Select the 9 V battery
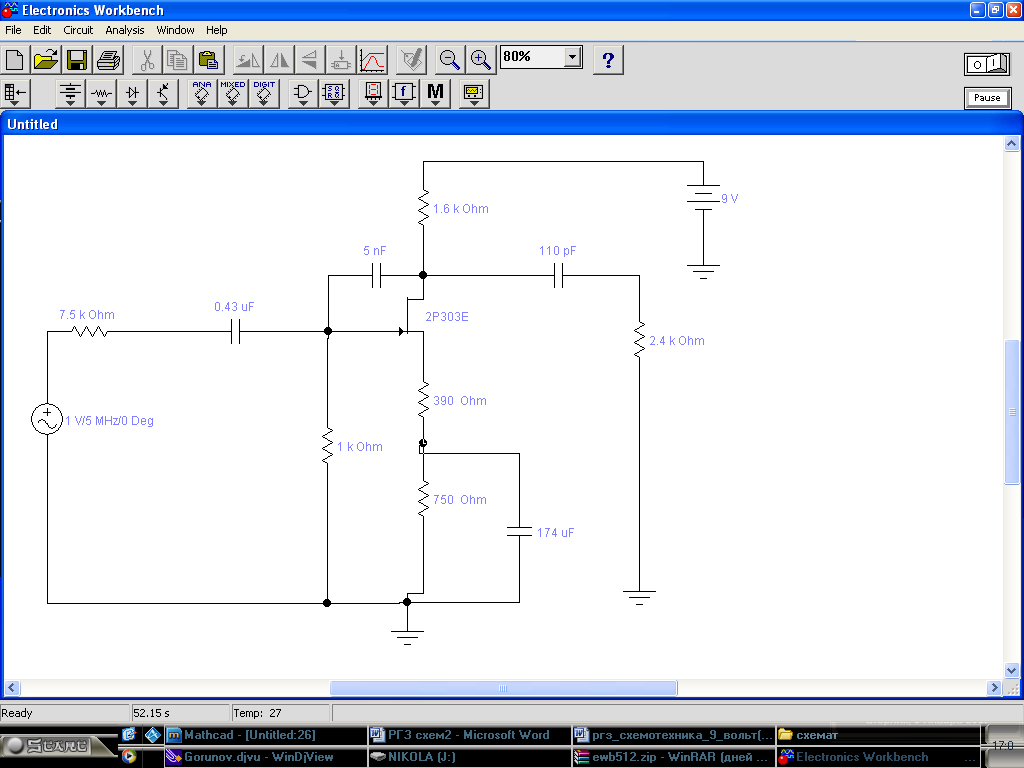 (703, 197)
